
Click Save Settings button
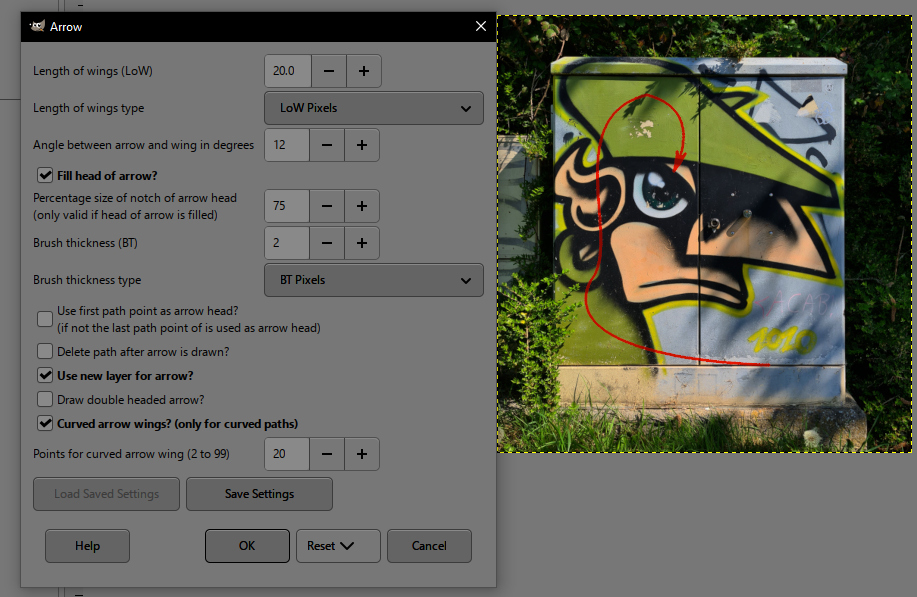pyautogui.click(x=260, y=494)
